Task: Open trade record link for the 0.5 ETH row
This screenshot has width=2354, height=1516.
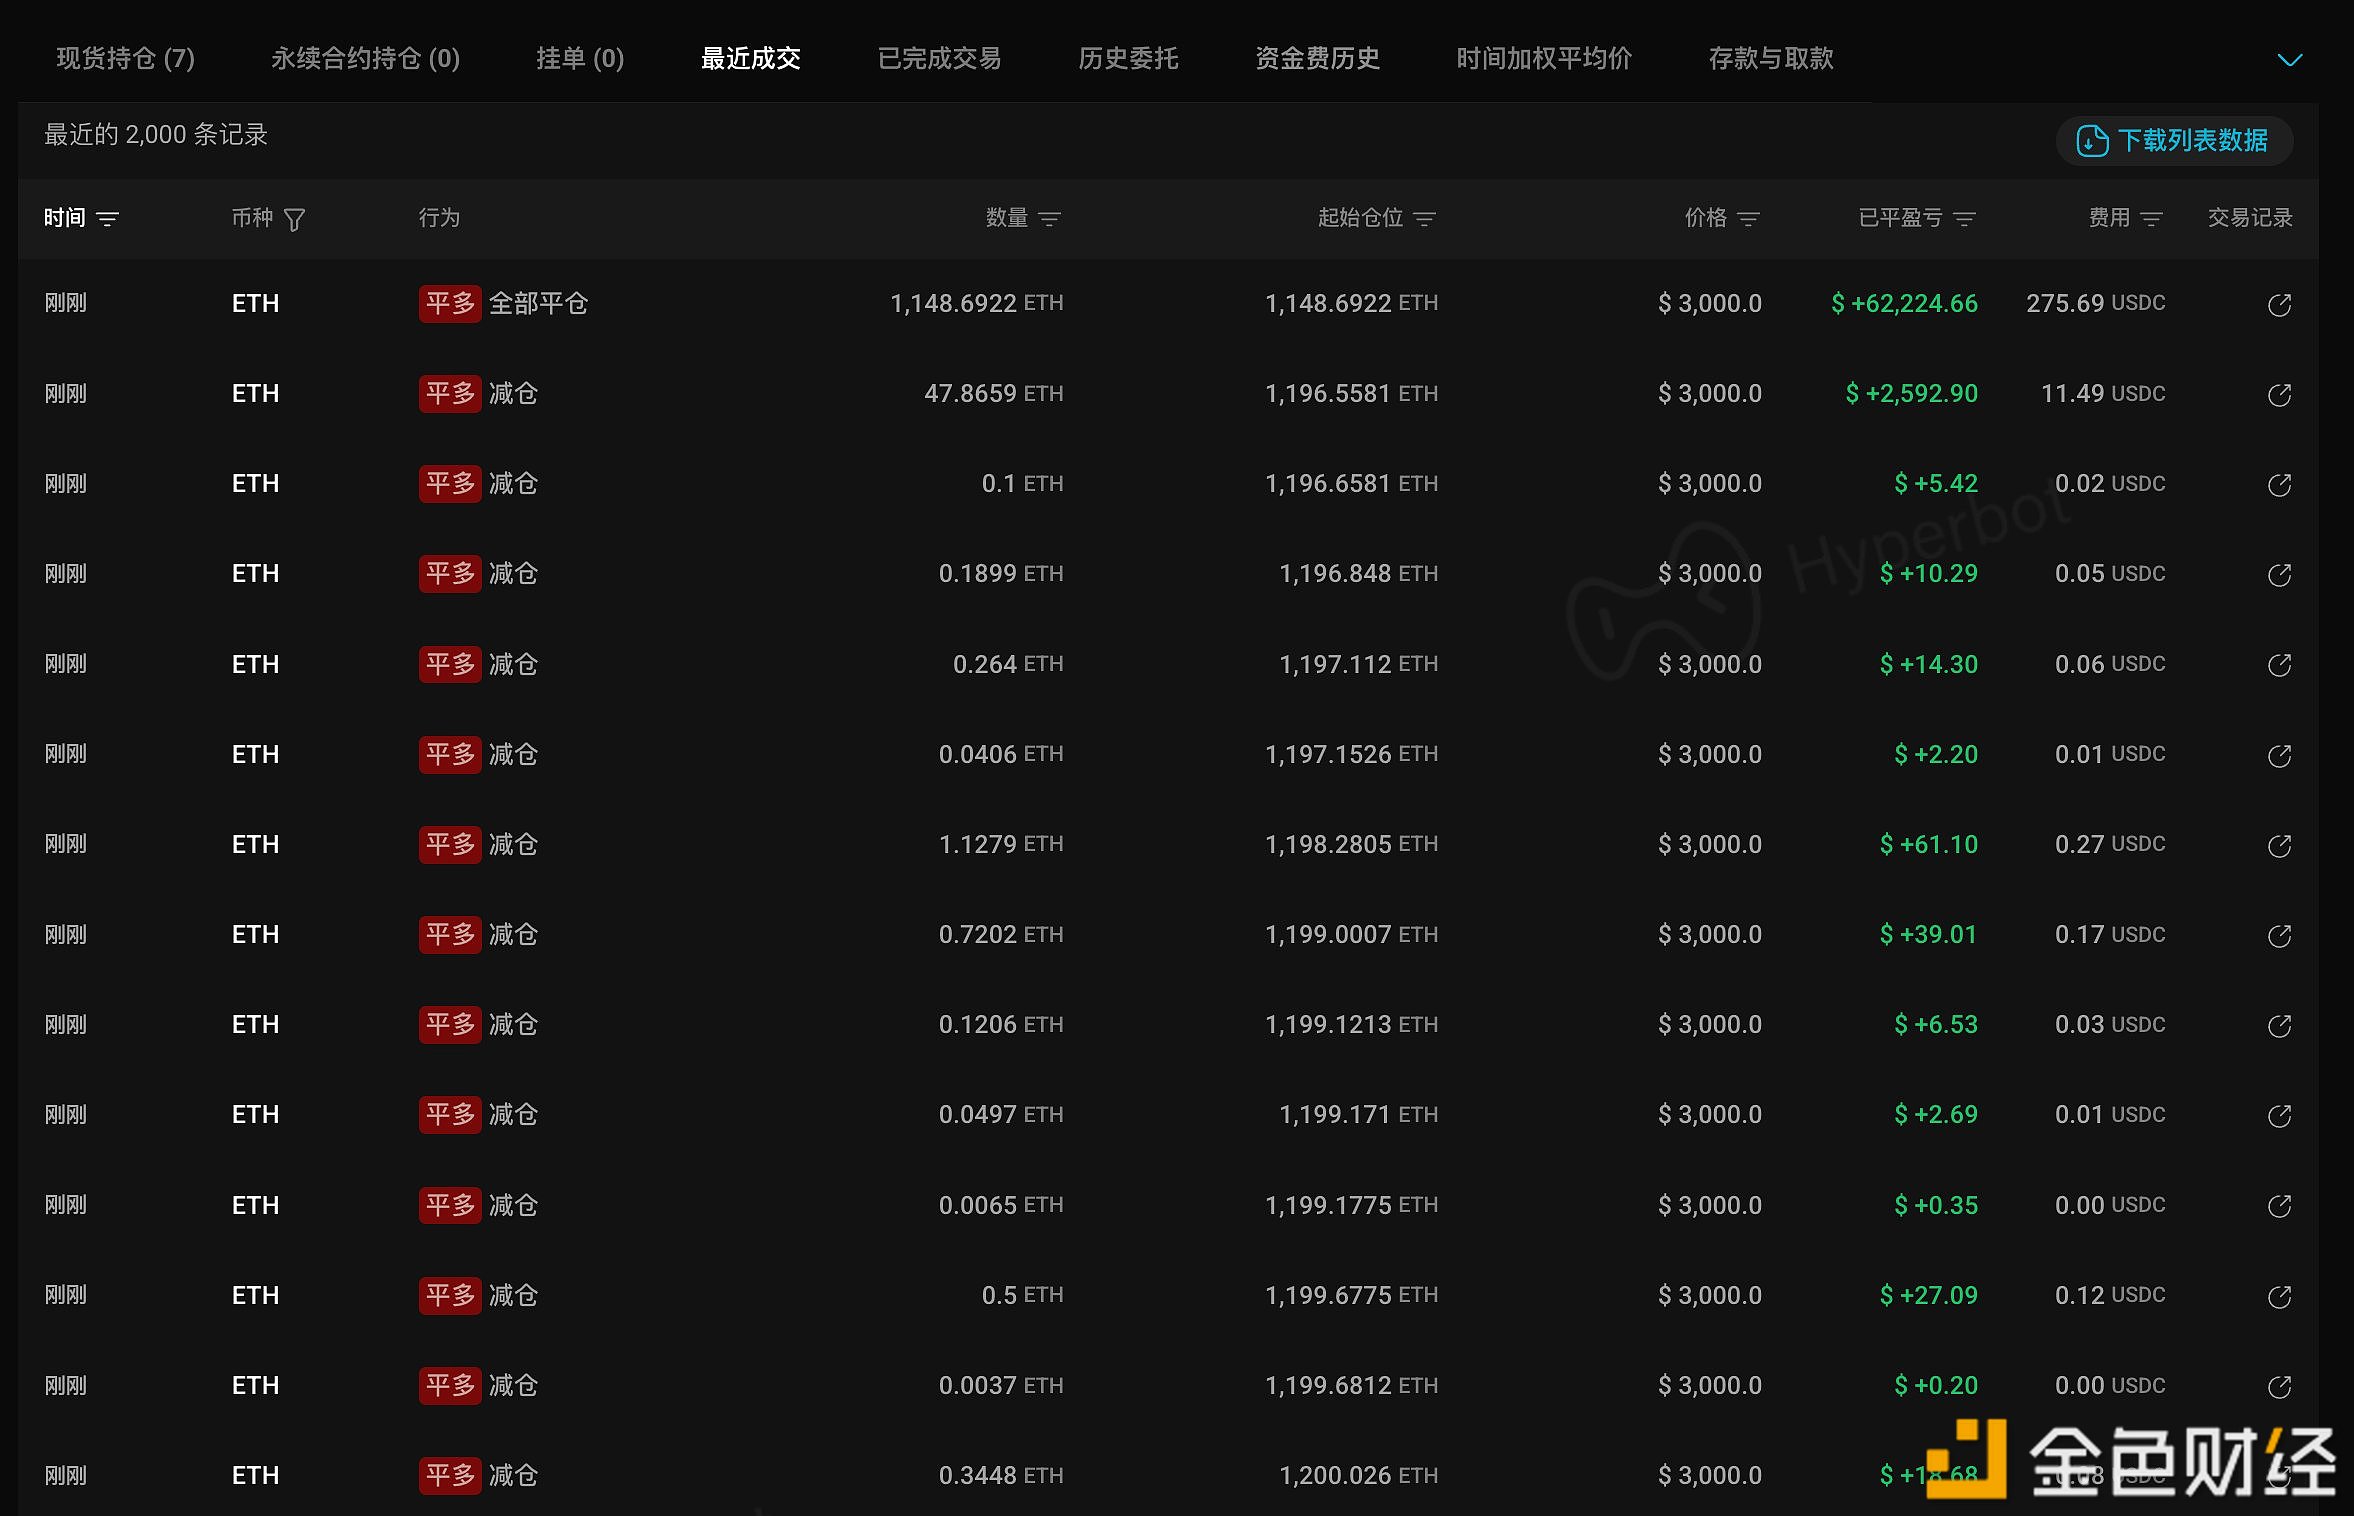Action: [2279, 1297]
